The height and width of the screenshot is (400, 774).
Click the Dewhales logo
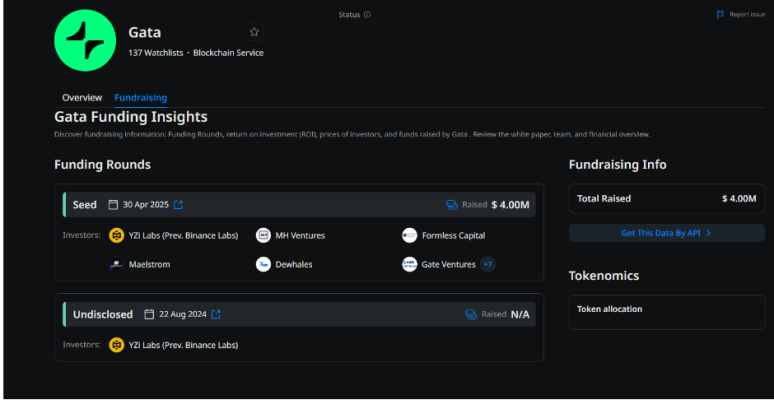point(263,265)
